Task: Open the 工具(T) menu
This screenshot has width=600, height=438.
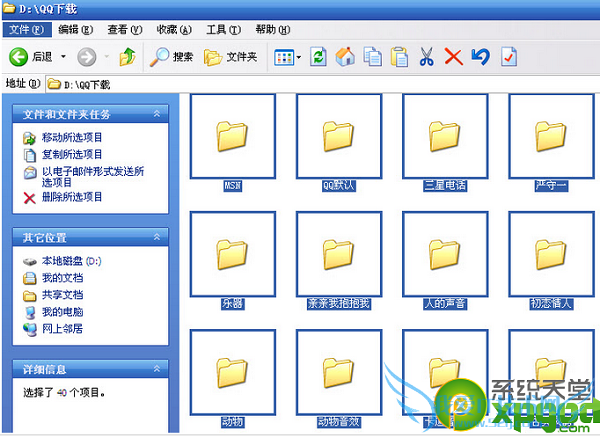Action: (223, 29)
